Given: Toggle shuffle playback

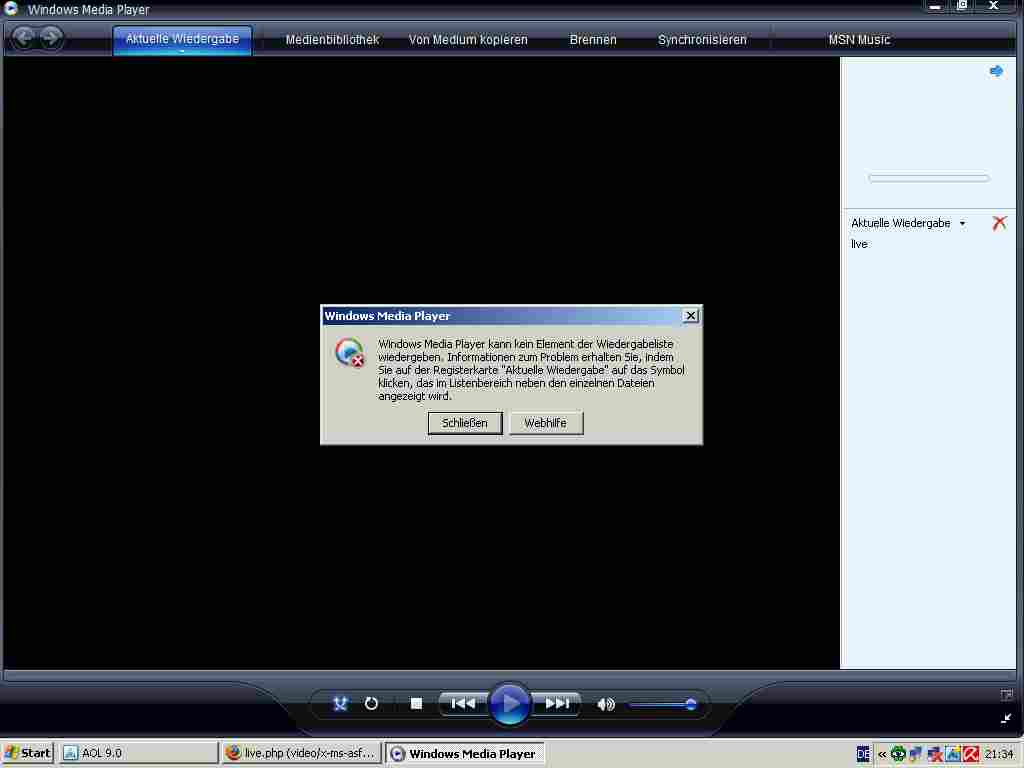Looking at the screenshot, I should pos(340,703).
